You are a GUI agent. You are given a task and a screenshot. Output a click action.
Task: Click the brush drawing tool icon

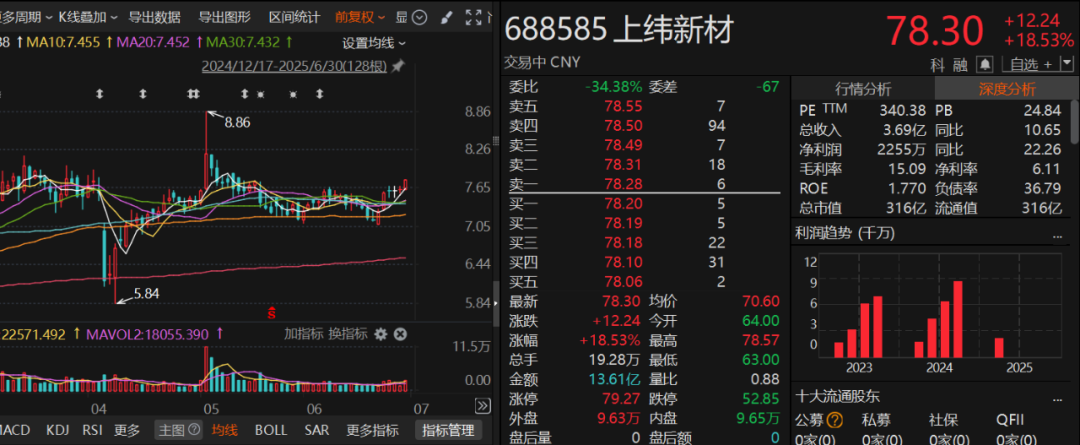[447, 17]
